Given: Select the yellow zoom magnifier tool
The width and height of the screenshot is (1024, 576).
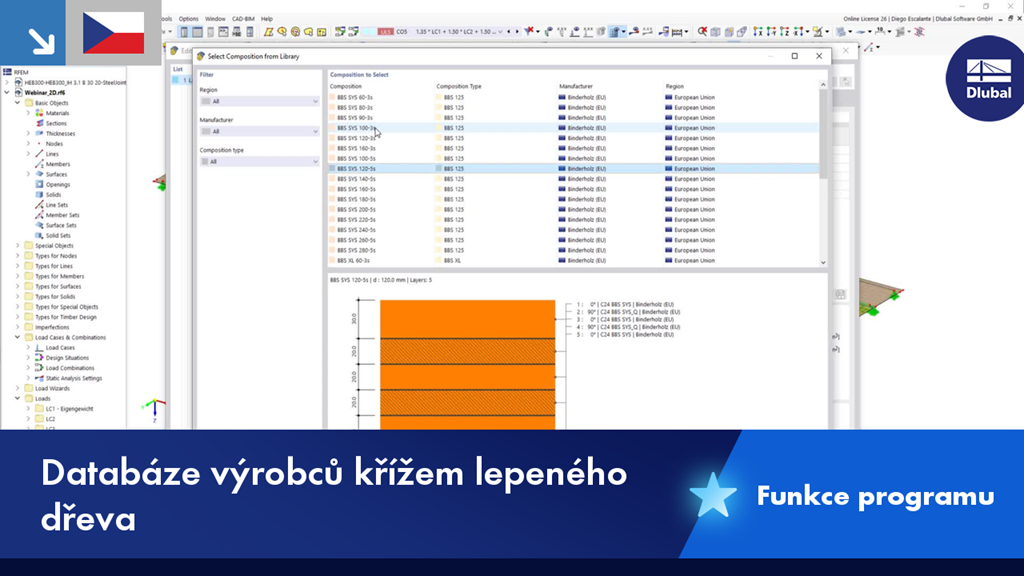Looking at the screenshot, I should tap(817, 33).
